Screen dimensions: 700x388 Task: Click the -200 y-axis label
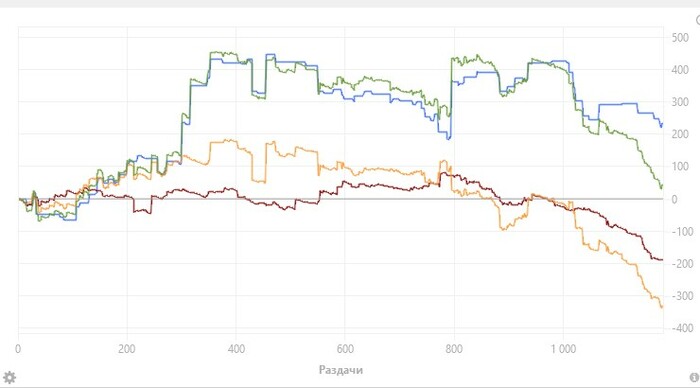pyautogui.click(x=682, y=264)
